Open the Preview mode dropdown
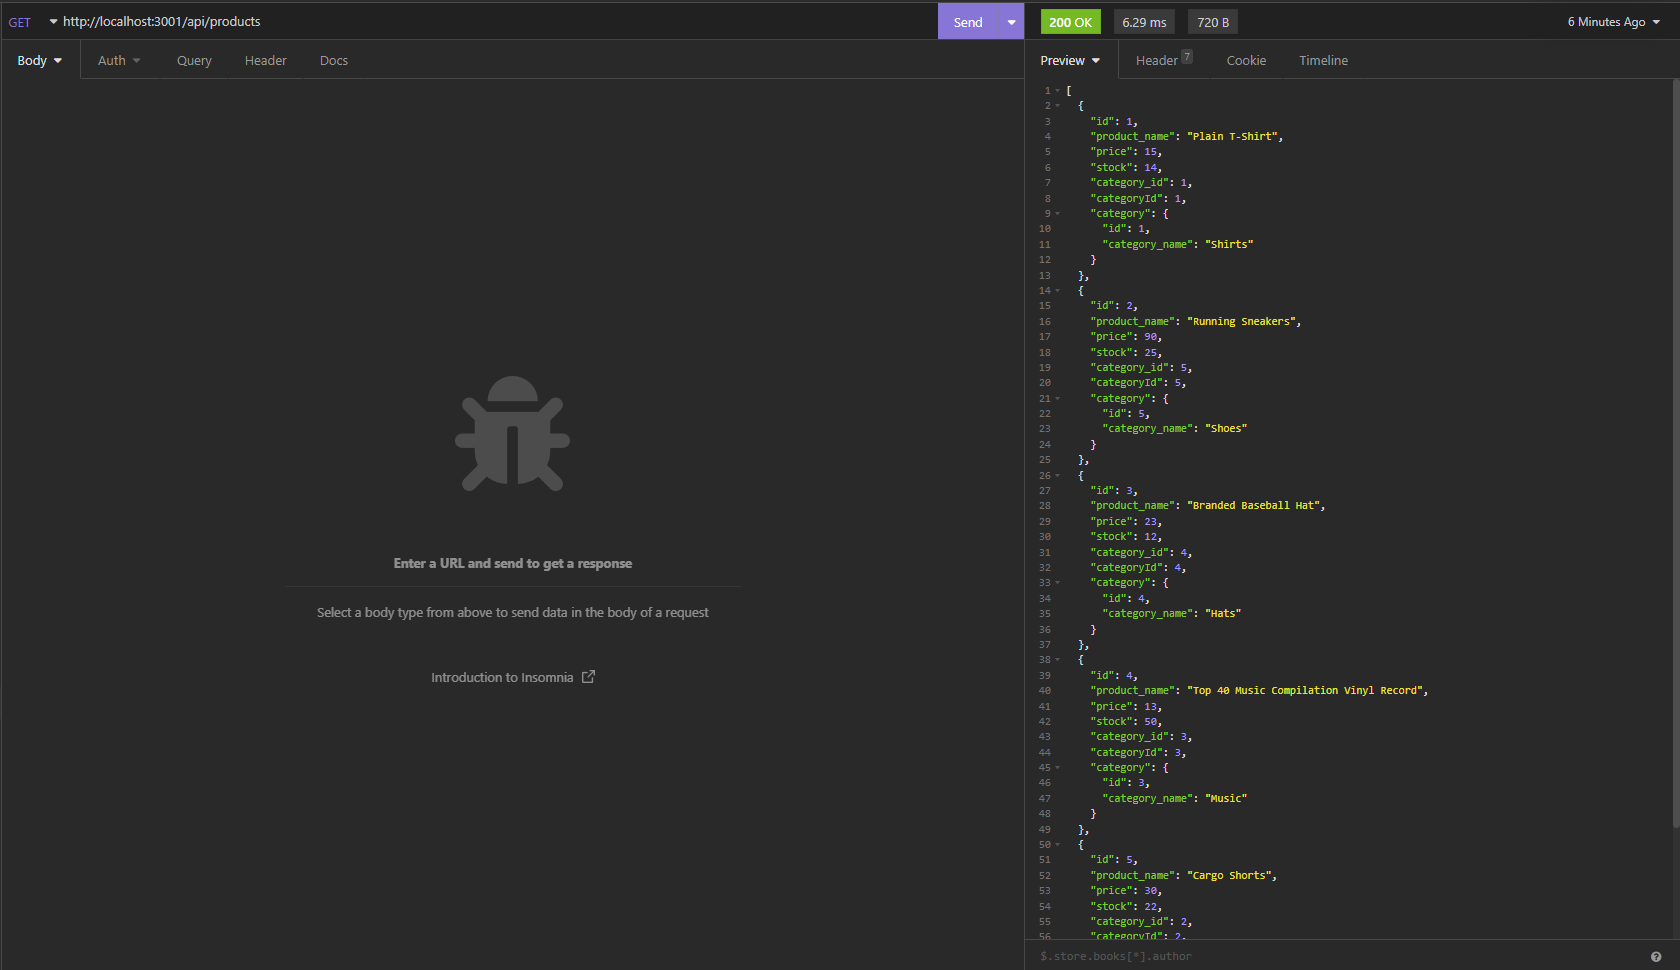Screen dimensions: 1680x970 (x=1070, y=61)
